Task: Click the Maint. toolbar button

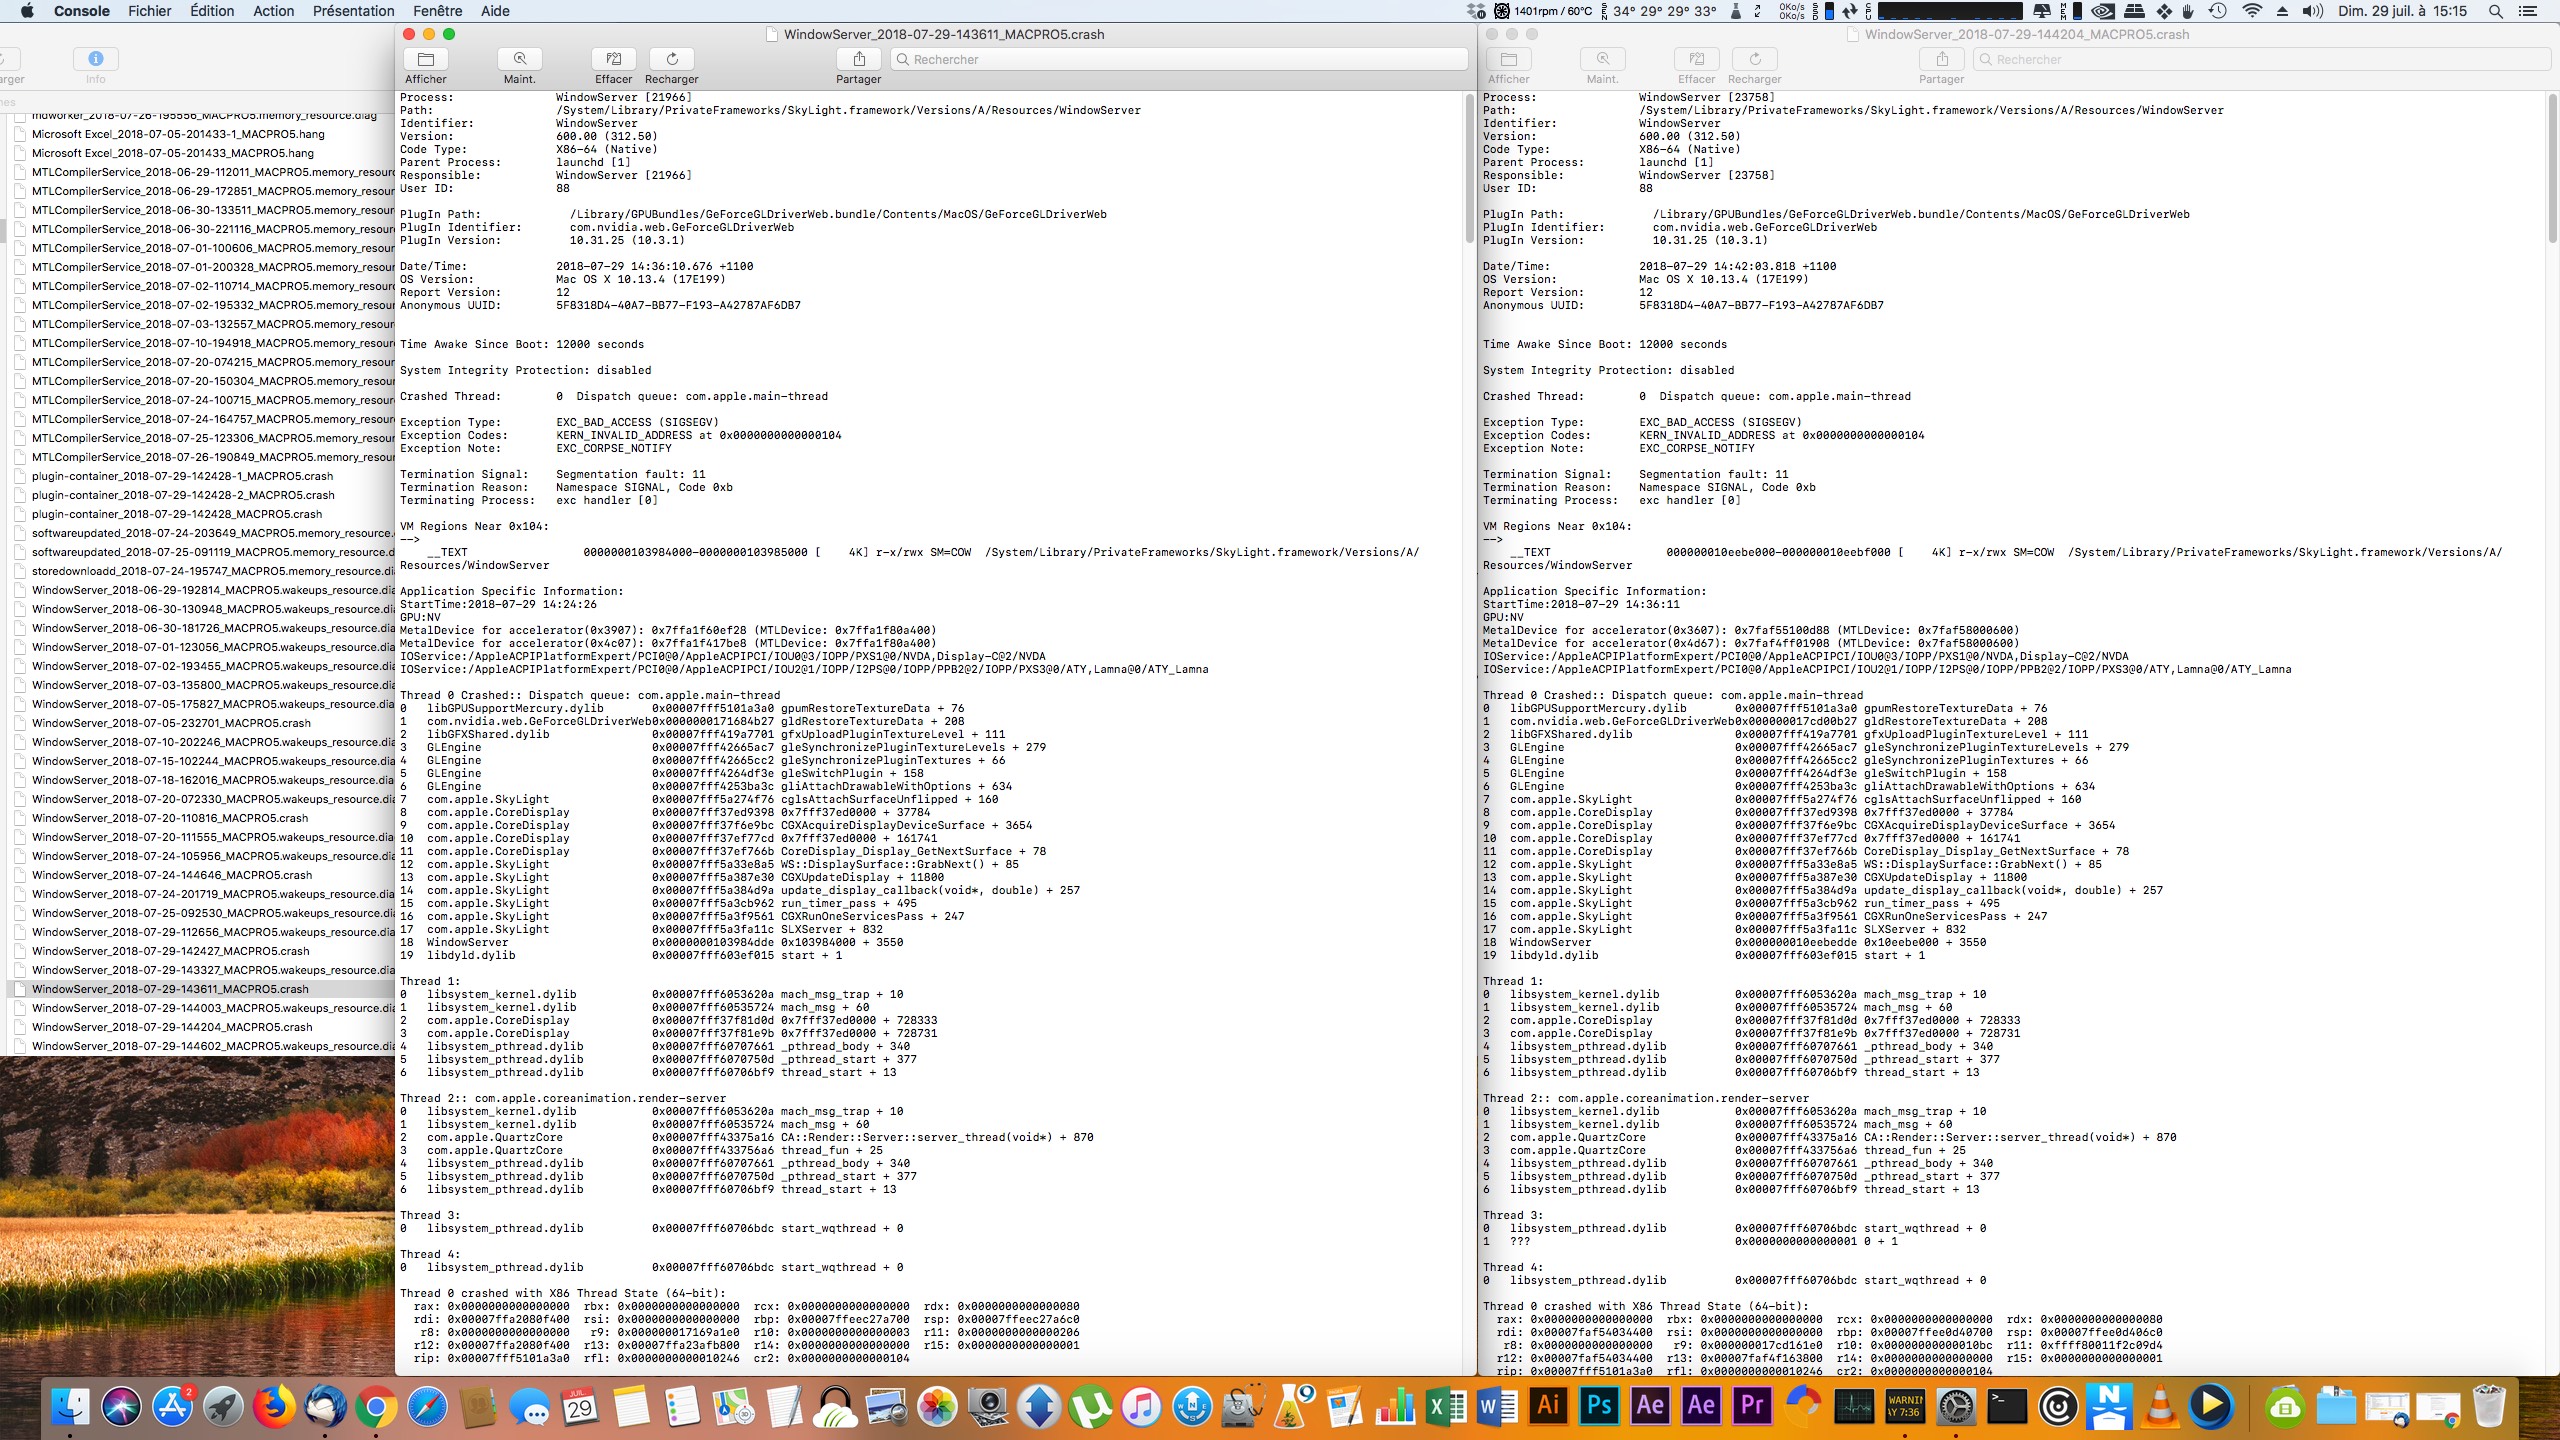Action: click(x=519, y=59)
